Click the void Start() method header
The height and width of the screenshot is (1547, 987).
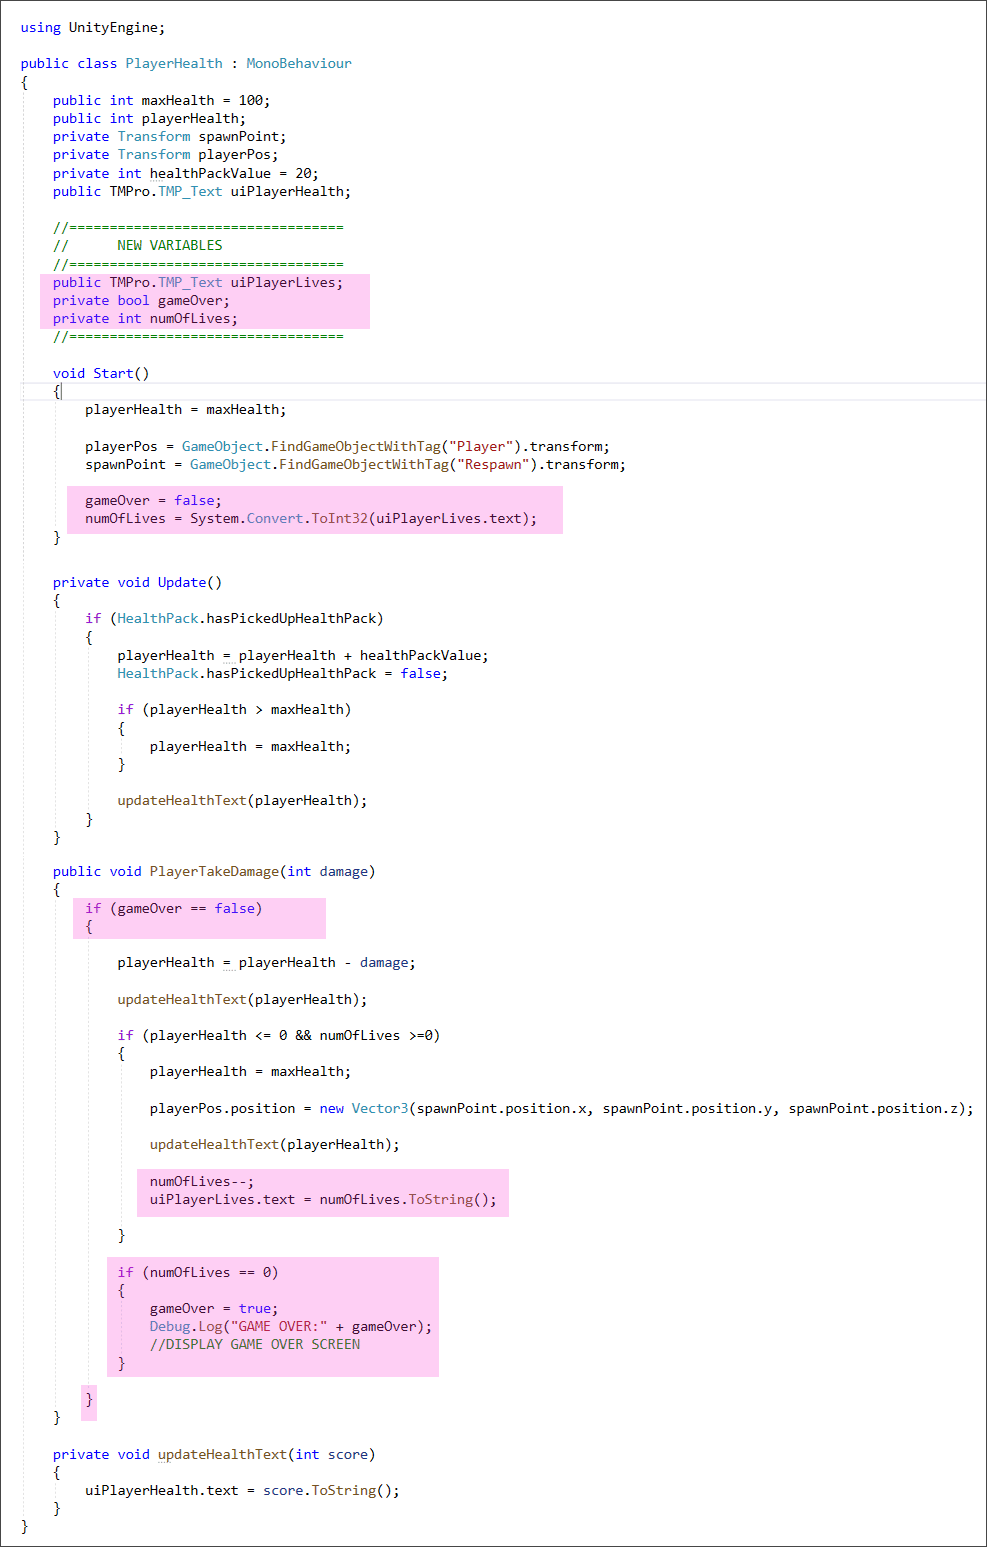(101, 373)
